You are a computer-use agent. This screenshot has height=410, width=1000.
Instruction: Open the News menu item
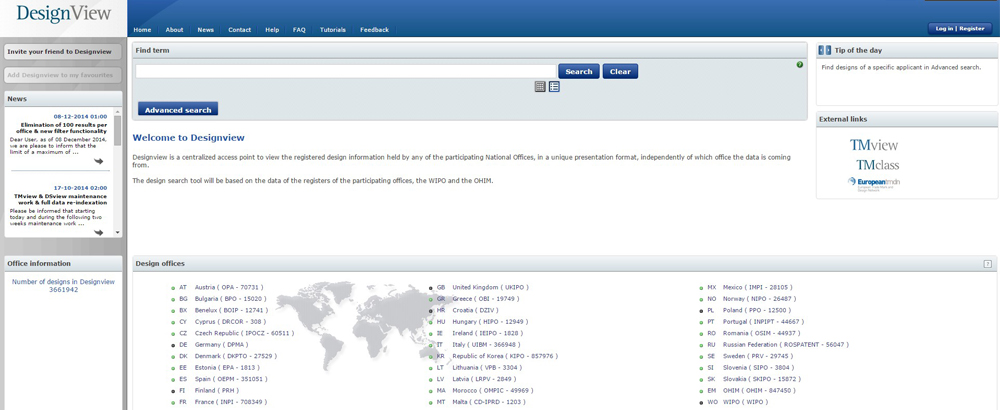click(205, 30)
